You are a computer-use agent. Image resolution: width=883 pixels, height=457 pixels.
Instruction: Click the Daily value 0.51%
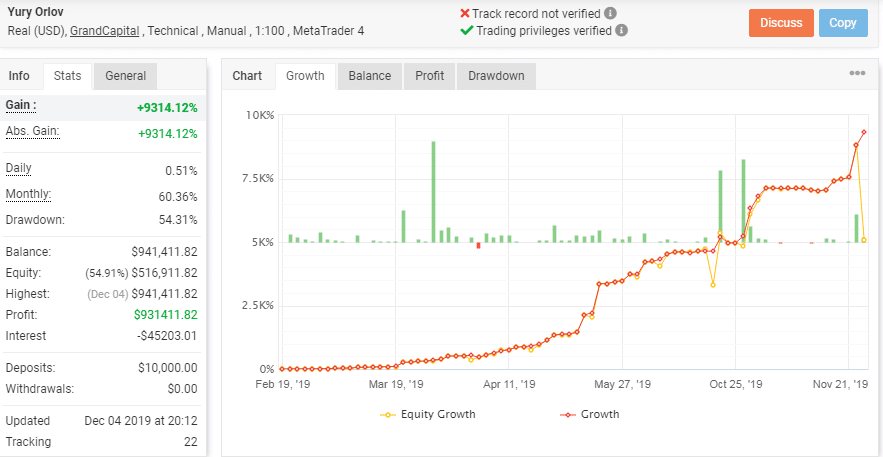(x=182, y=171)
